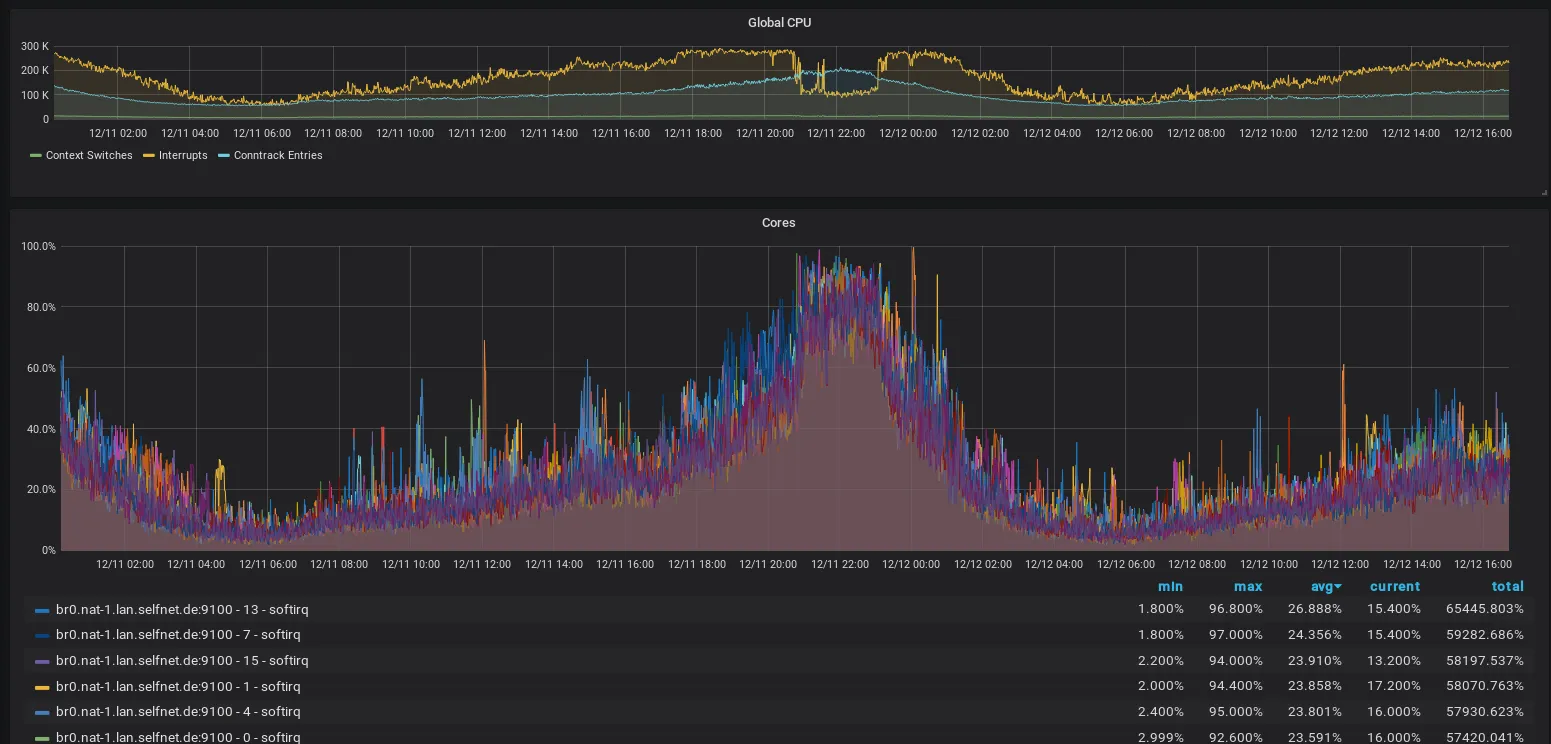Click the Conntrack Entries legend color icon
The width and height of the screenshot is (1551, 744).
(x=224, y=155)
